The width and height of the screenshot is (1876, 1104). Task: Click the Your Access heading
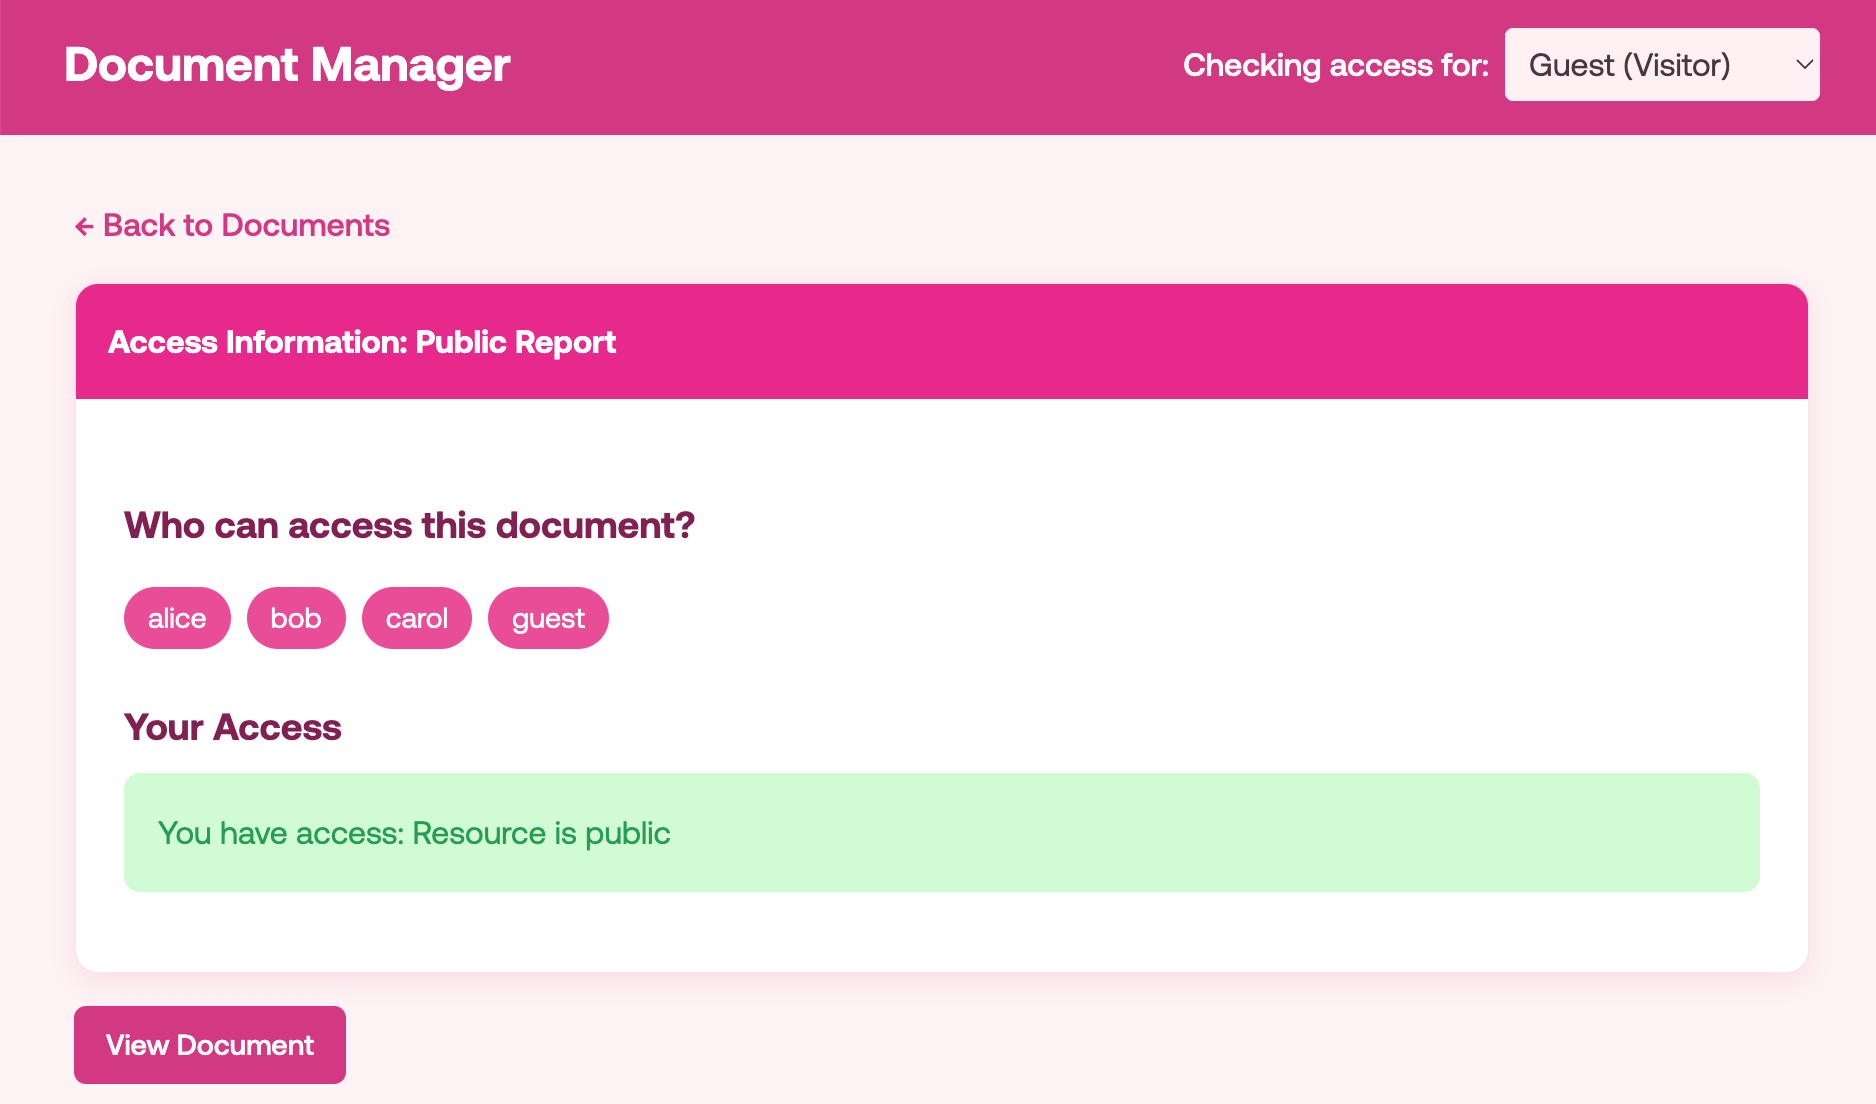[x=232, y=727]
